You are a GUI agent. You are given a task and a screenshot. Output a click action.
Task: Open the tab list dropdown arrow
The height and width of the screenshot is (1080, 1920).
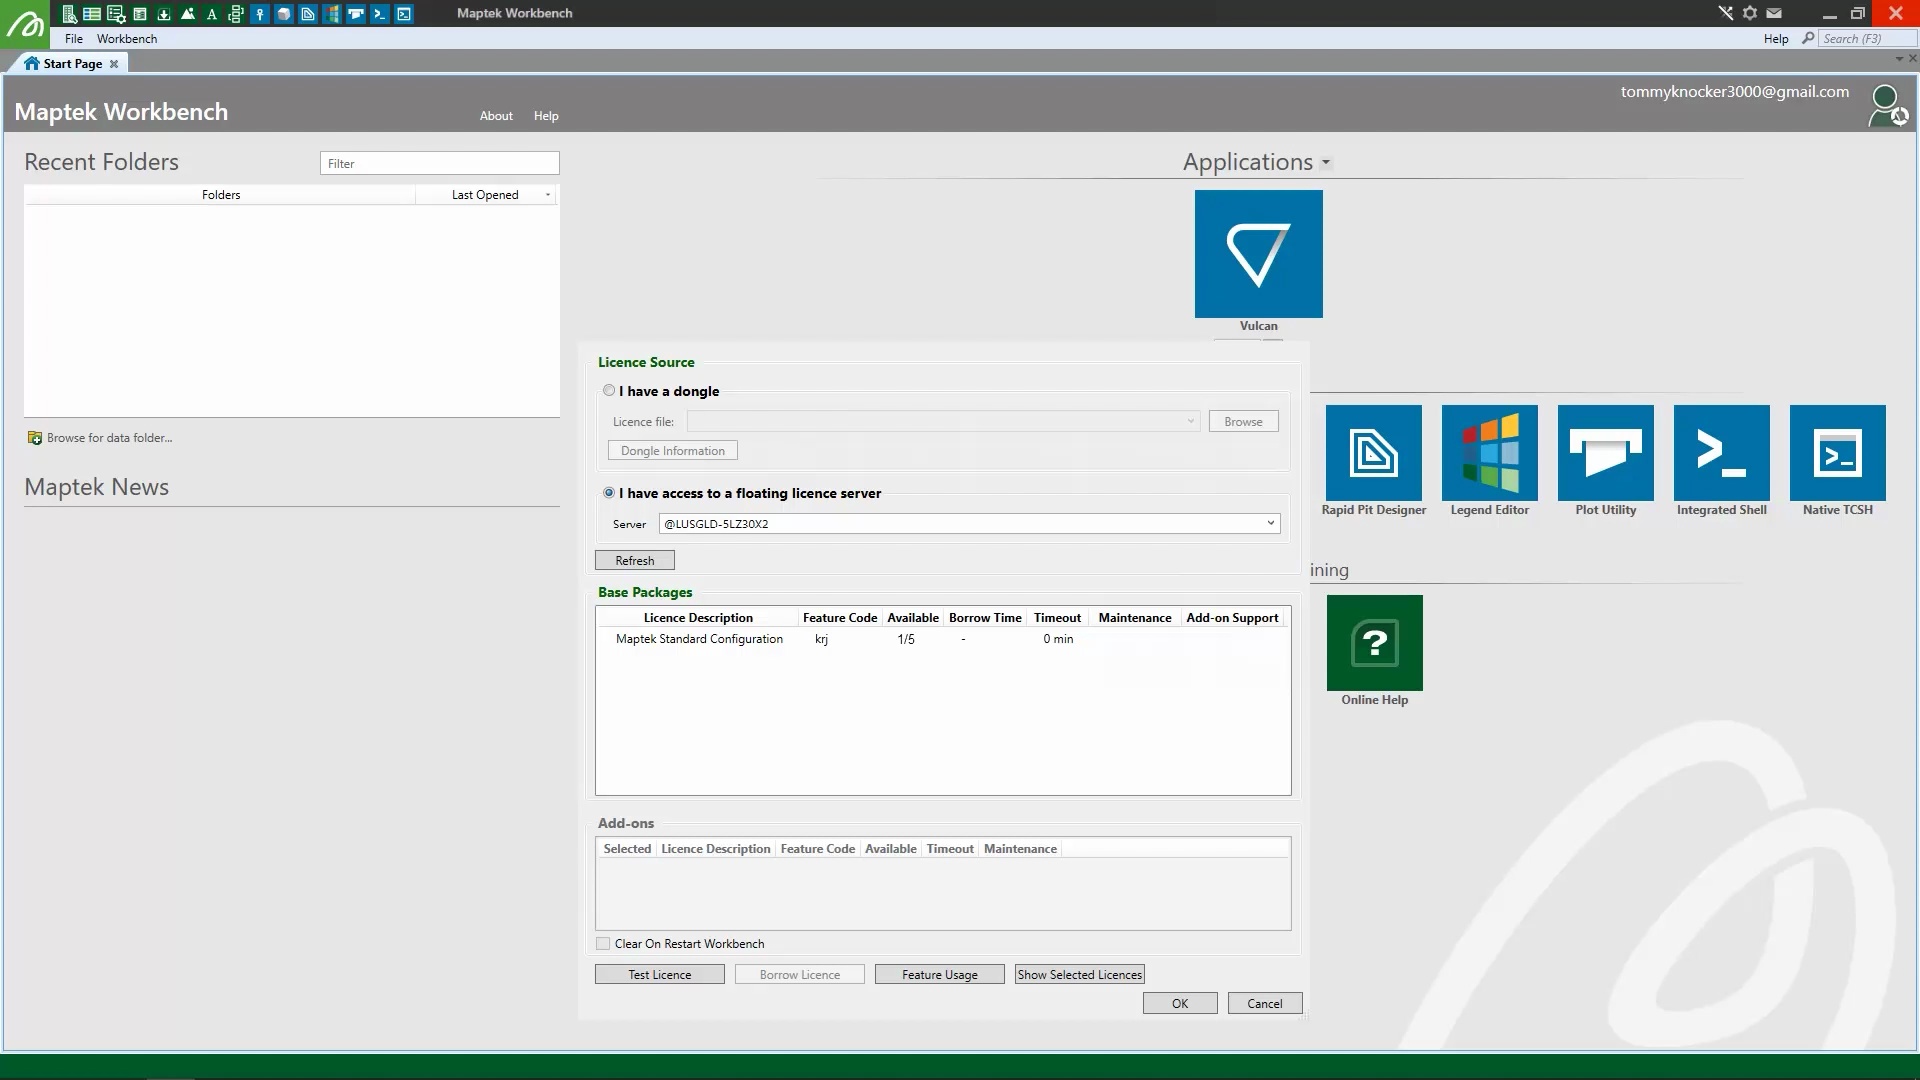click(1899, 59)
